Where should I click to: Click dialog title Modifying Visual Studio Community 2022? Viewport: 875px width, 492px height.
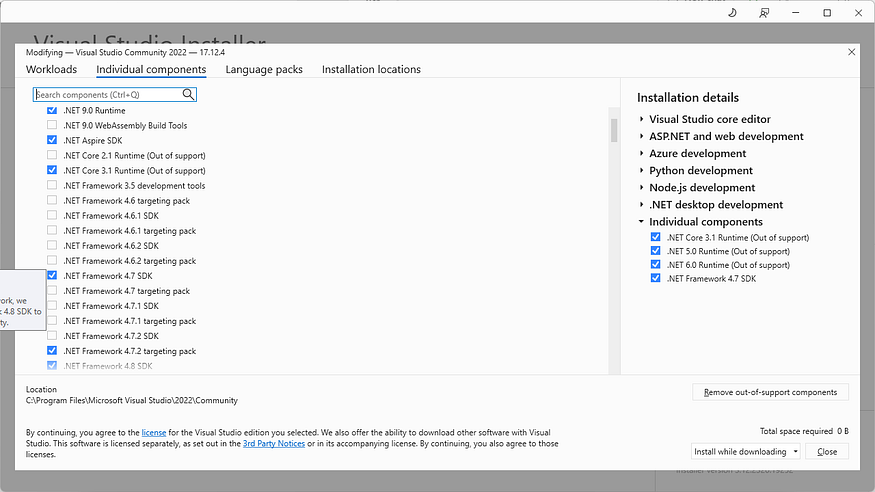[126, 52]
